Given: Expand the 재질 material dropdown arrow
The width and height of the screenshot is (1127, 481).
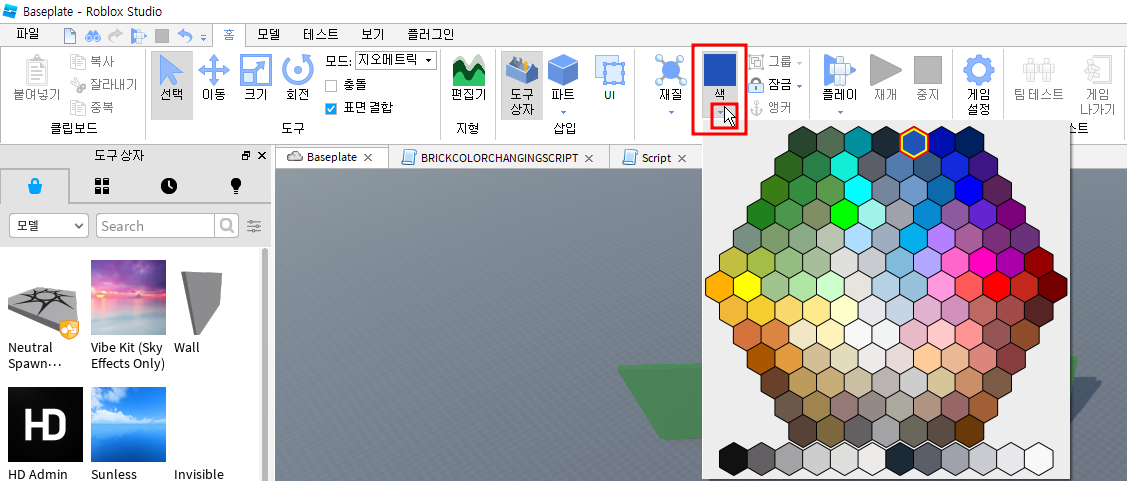Looking at the screenshot, I should coord(671,112).
